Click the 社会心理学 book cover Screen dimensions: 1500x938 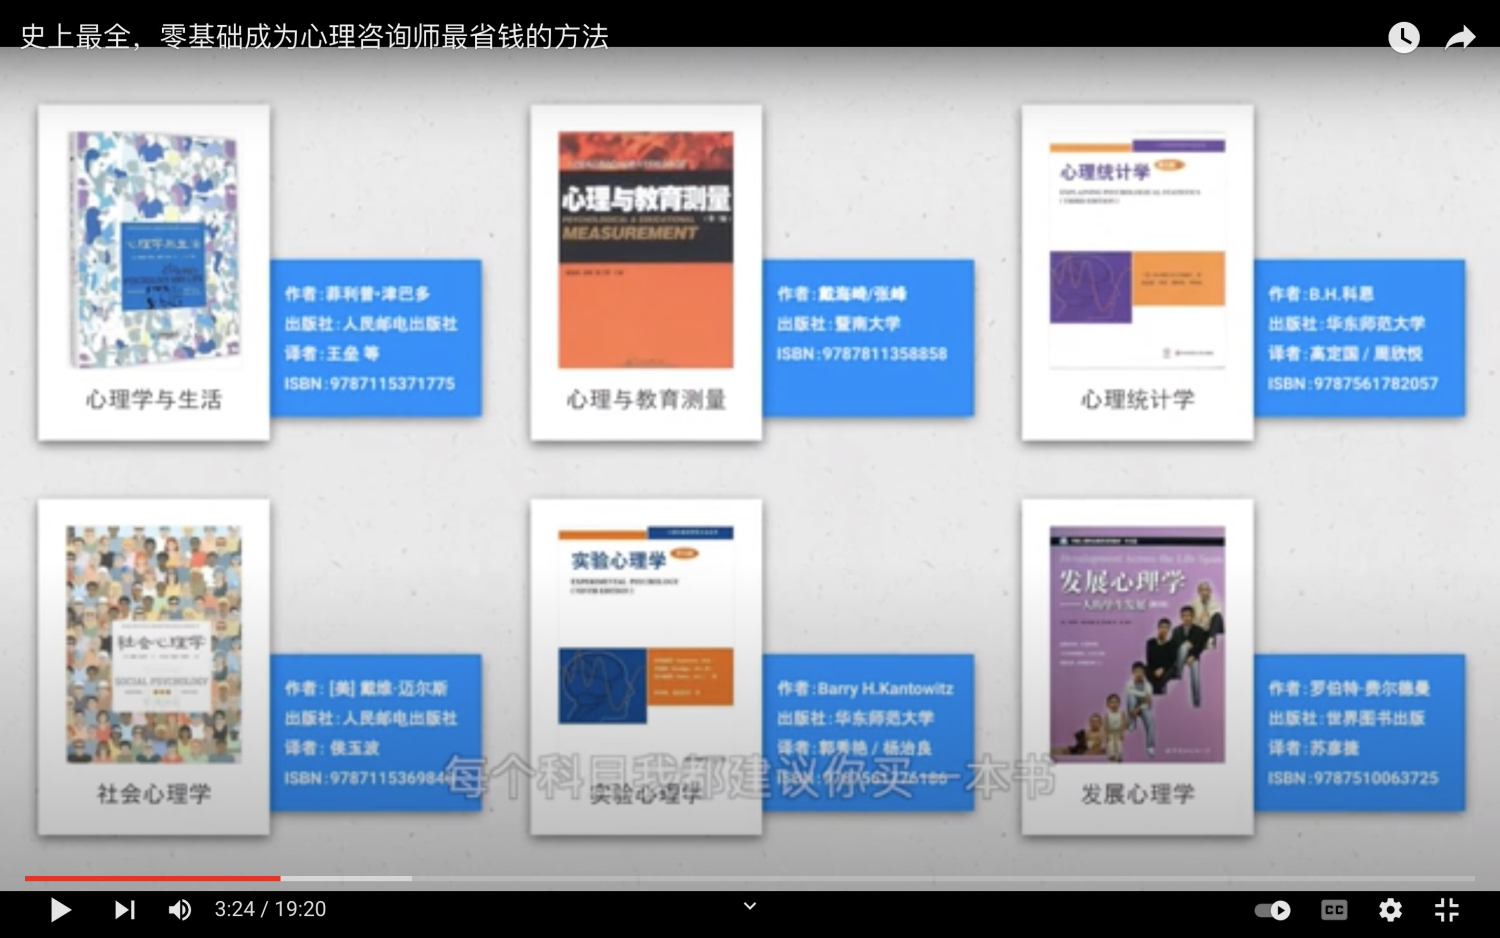[x=154, y=645]
